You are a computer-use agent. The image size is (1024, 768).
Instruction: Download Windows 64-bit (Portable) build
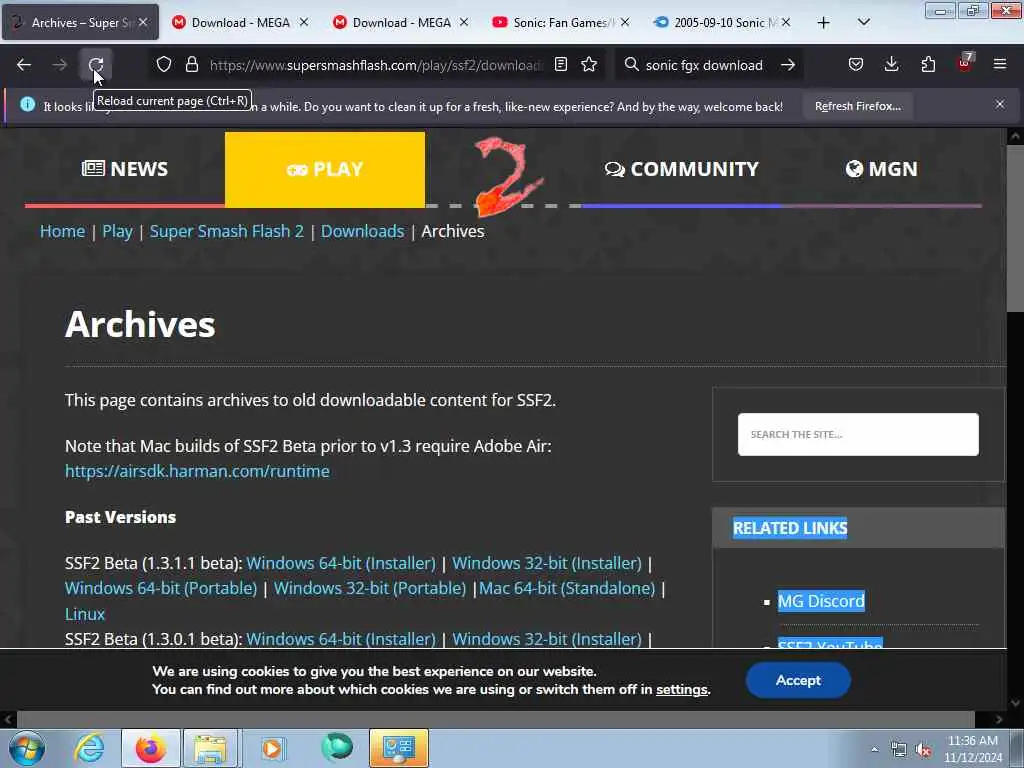[161, 588]
